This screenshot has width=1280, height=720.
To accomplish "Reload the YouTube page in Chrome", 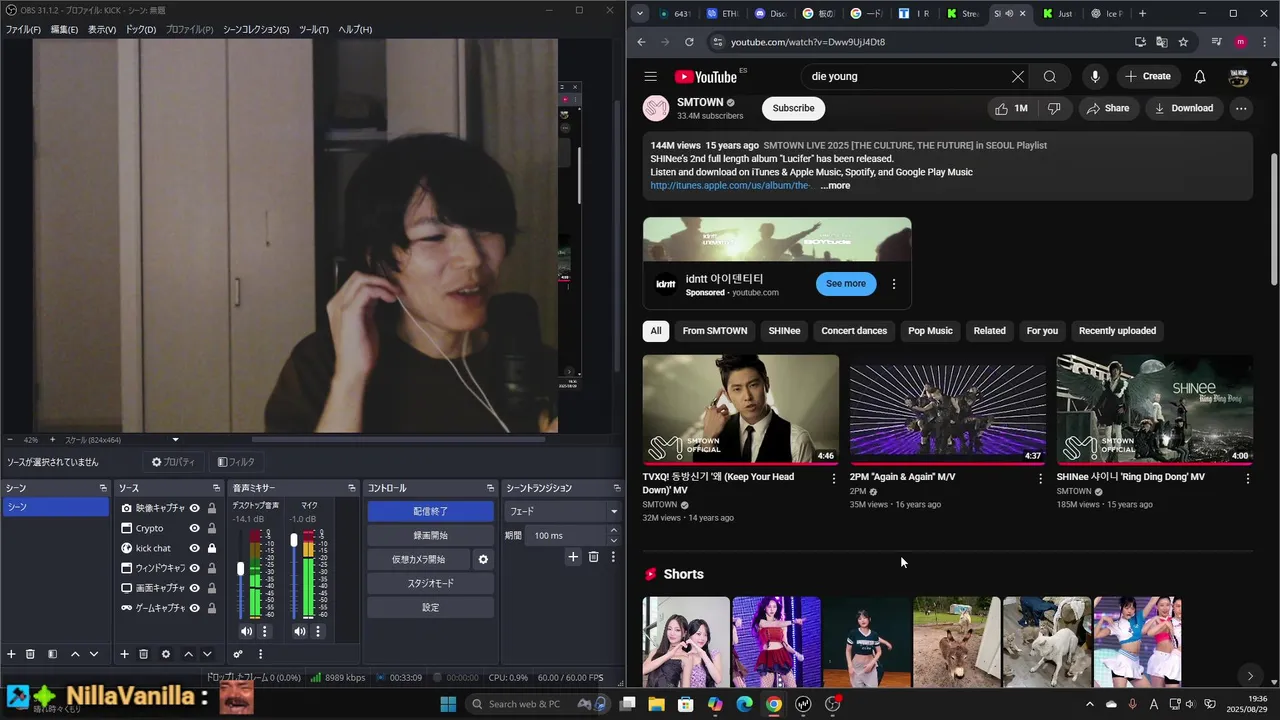I will [689, 42].
